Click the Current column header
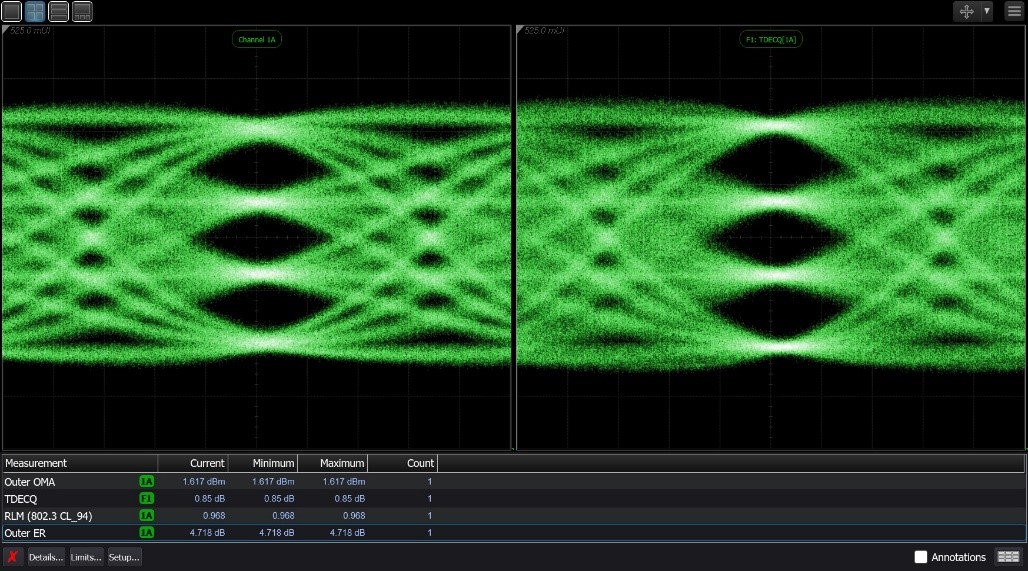The height and width of the screenshot is (571, 1028). coord(206,463)
